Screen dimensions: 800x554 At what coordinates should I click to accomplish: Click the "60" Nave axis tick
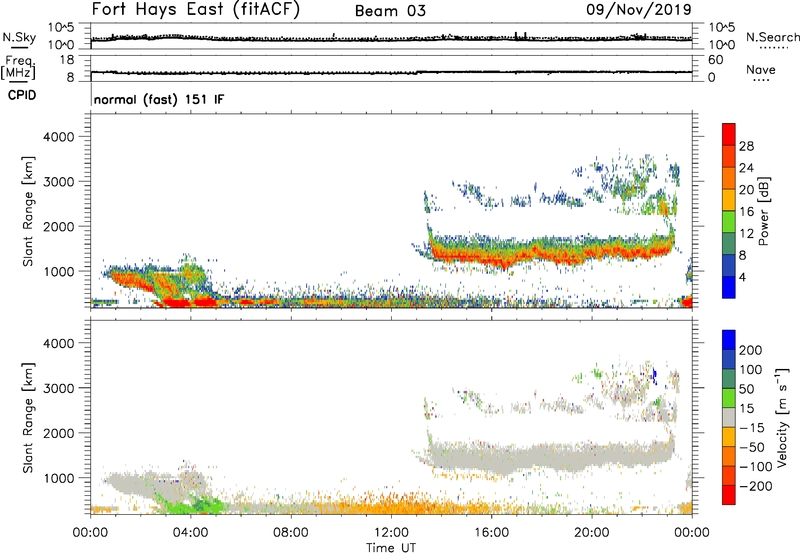pos(715,60)
